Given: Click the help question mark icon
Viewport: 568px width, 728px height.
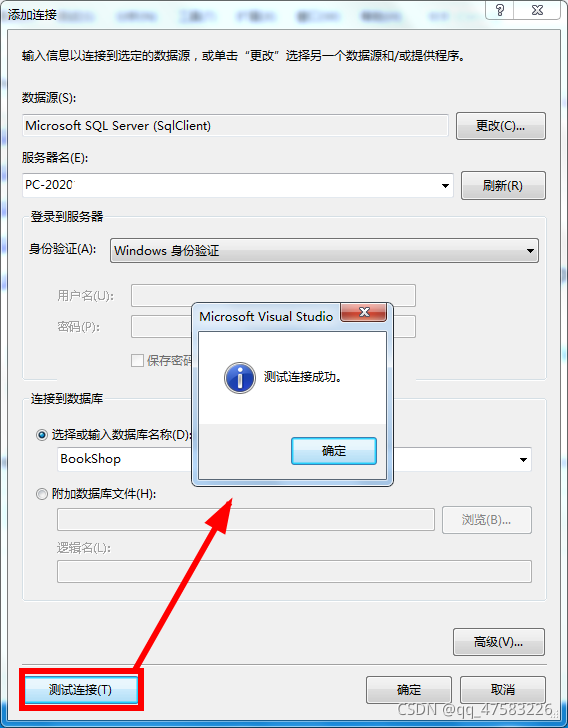Looking at the screenshot, I should pyautogui.click(x=500, y=10).
